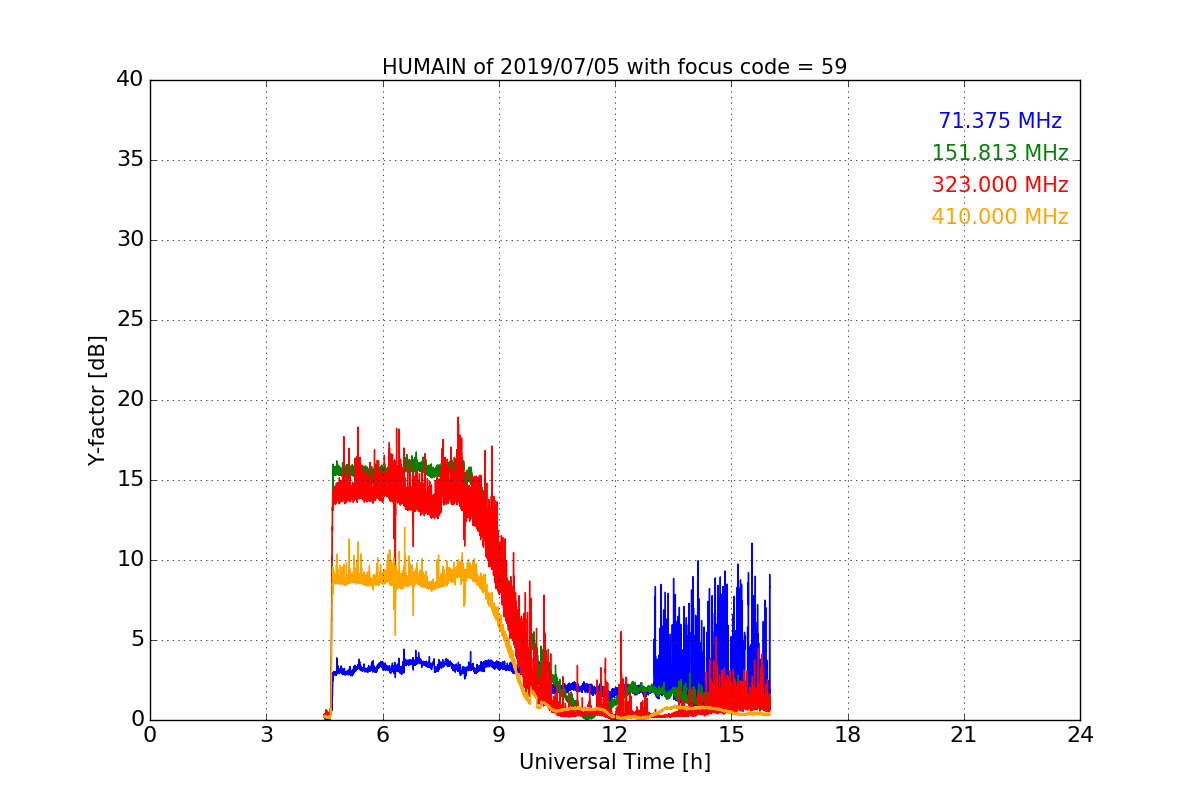This screenshot has width=1200, height=800.
Task: Click the Universal Time [h] axis label
Action: [x=614, y=762]
